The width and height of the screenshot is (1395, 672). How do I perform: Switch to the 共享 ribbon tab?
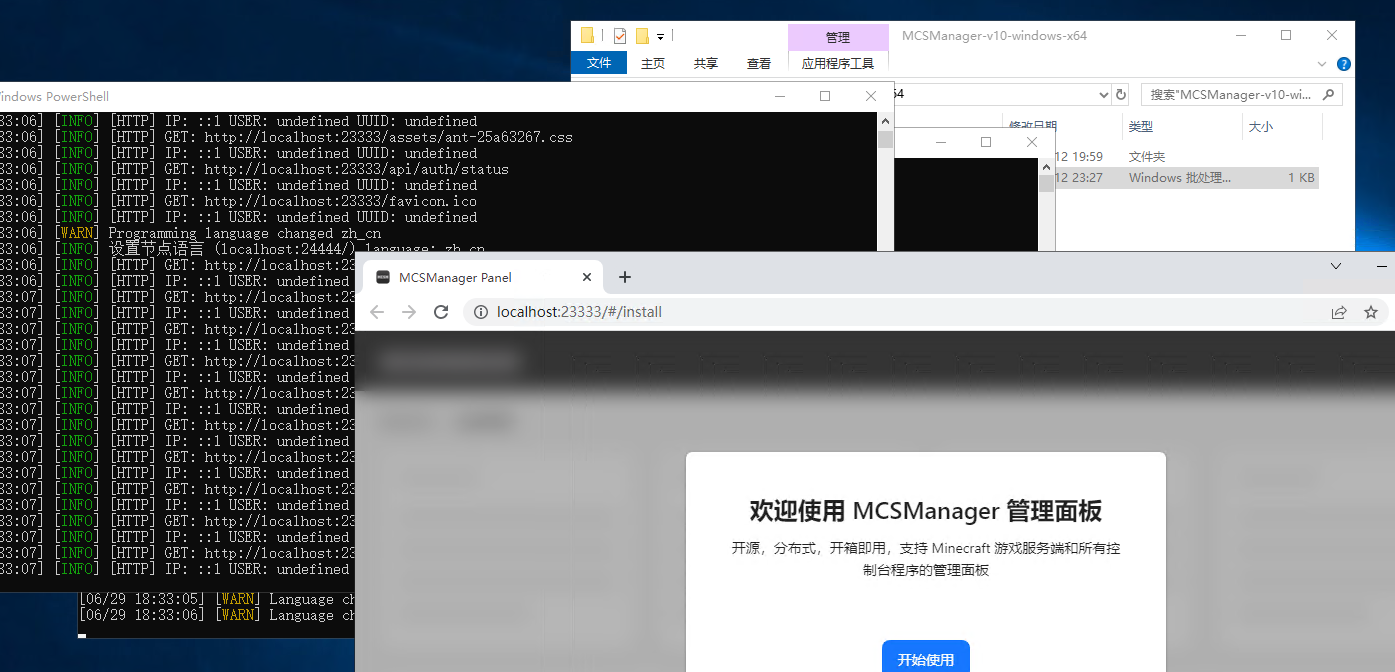coord(706,63)
